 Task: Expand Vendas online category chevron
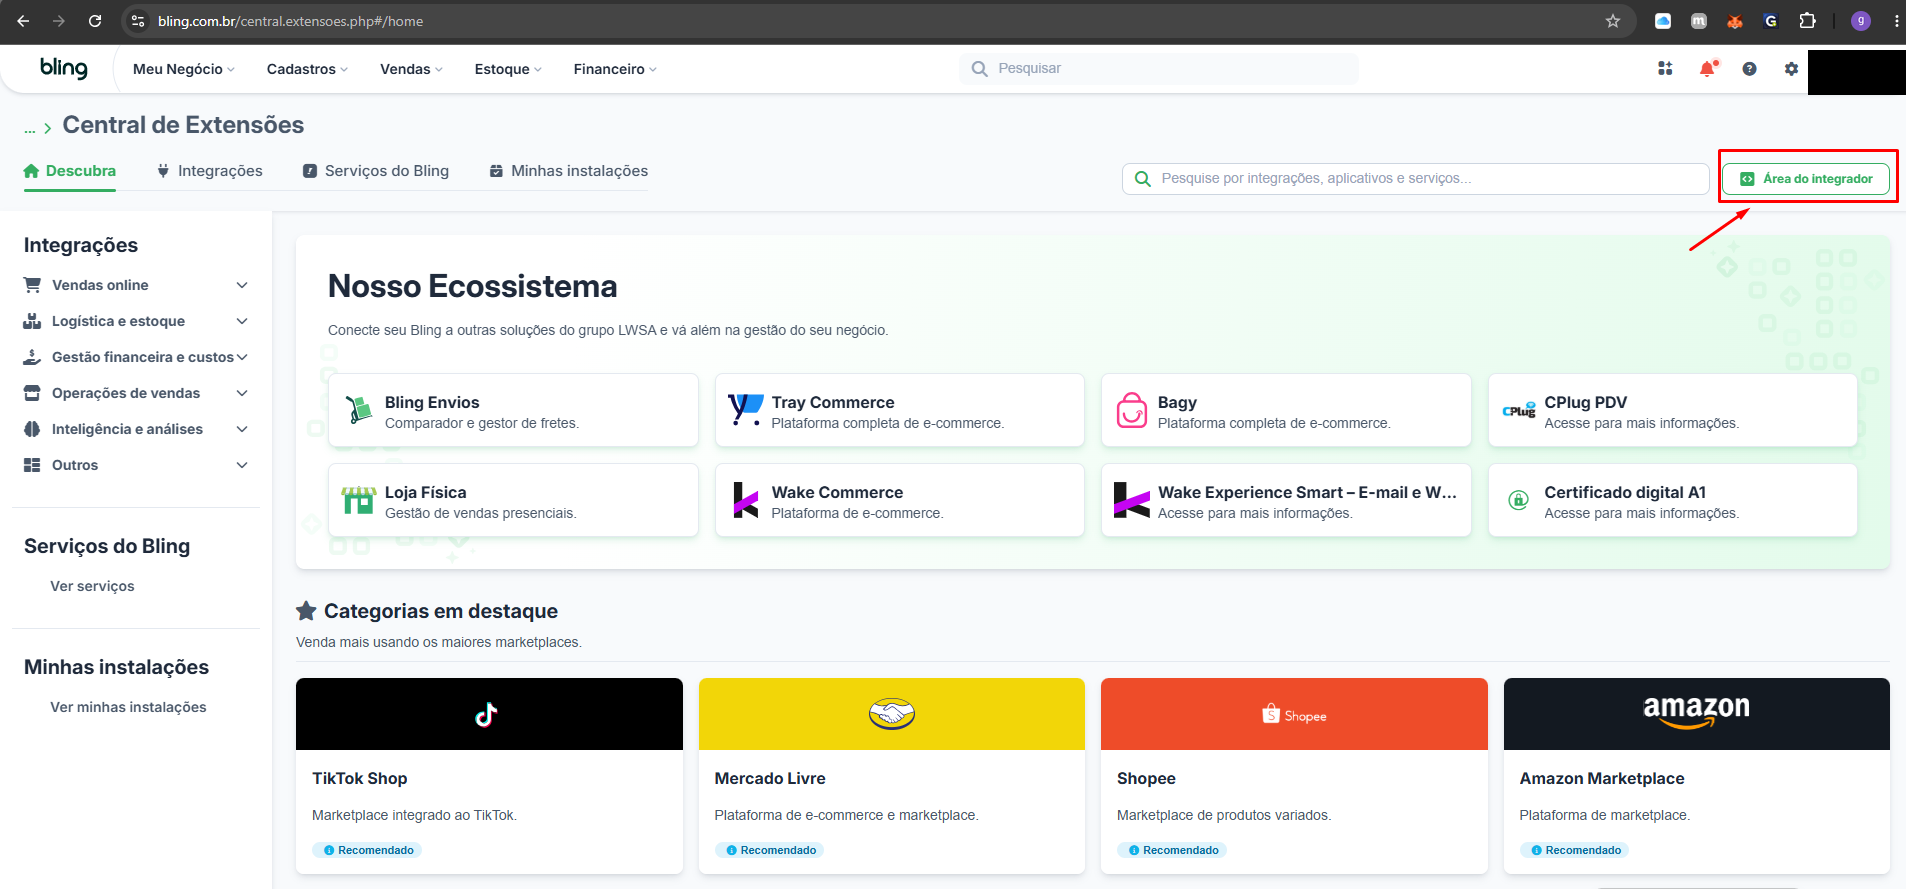(x=242, y=285)
